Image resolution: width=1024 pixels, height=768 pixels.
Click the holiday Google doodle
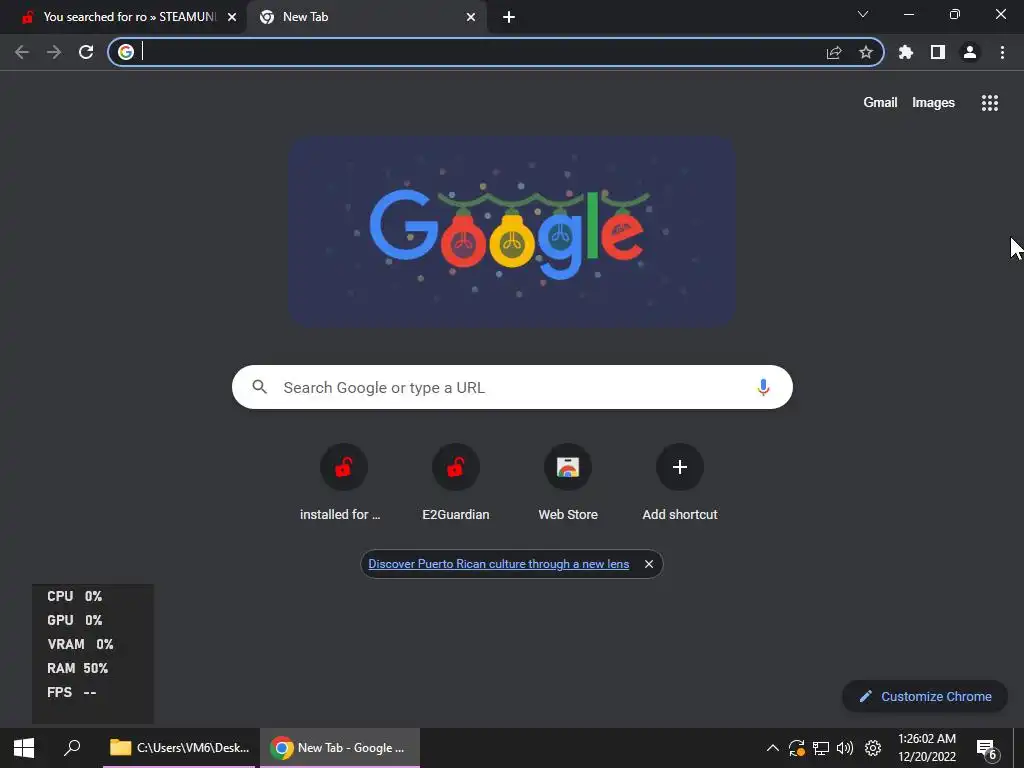[x=513, y=231]
